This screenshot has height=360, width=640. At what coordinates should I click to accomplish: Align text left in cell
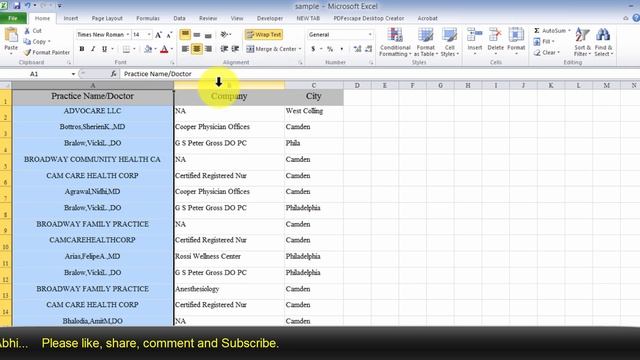tap(185, 49)
